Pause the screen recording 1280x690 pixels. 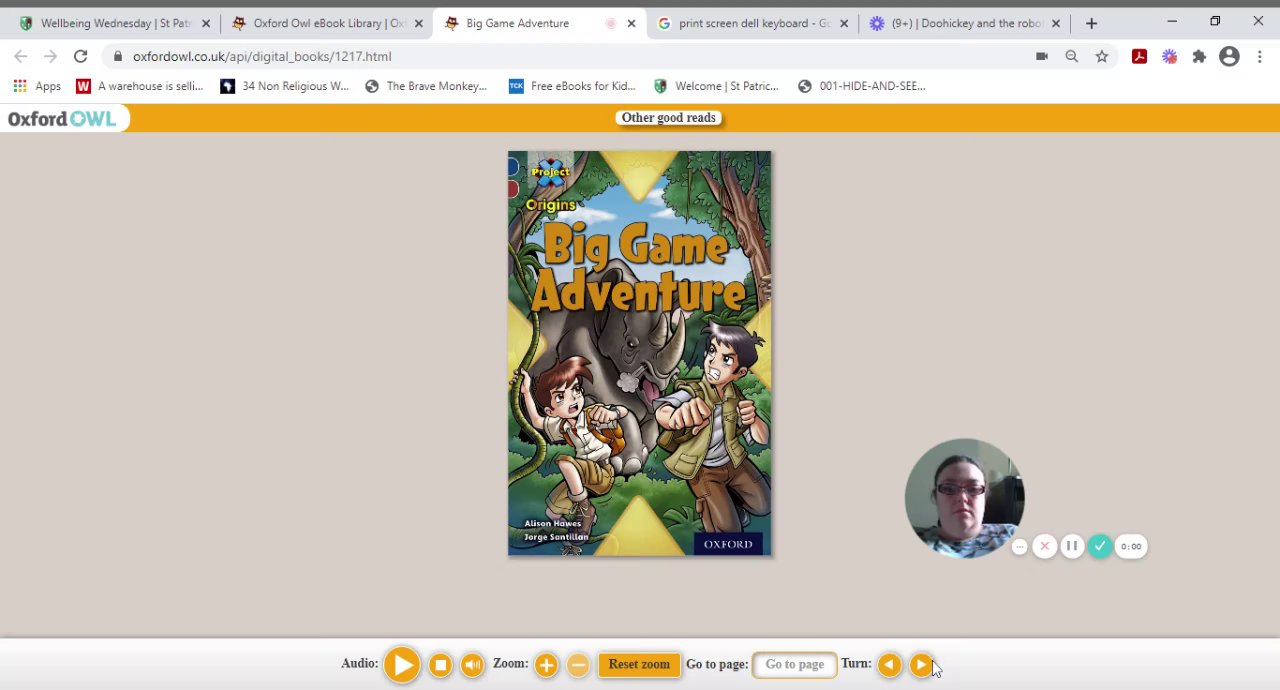[x=1071, y=546]
